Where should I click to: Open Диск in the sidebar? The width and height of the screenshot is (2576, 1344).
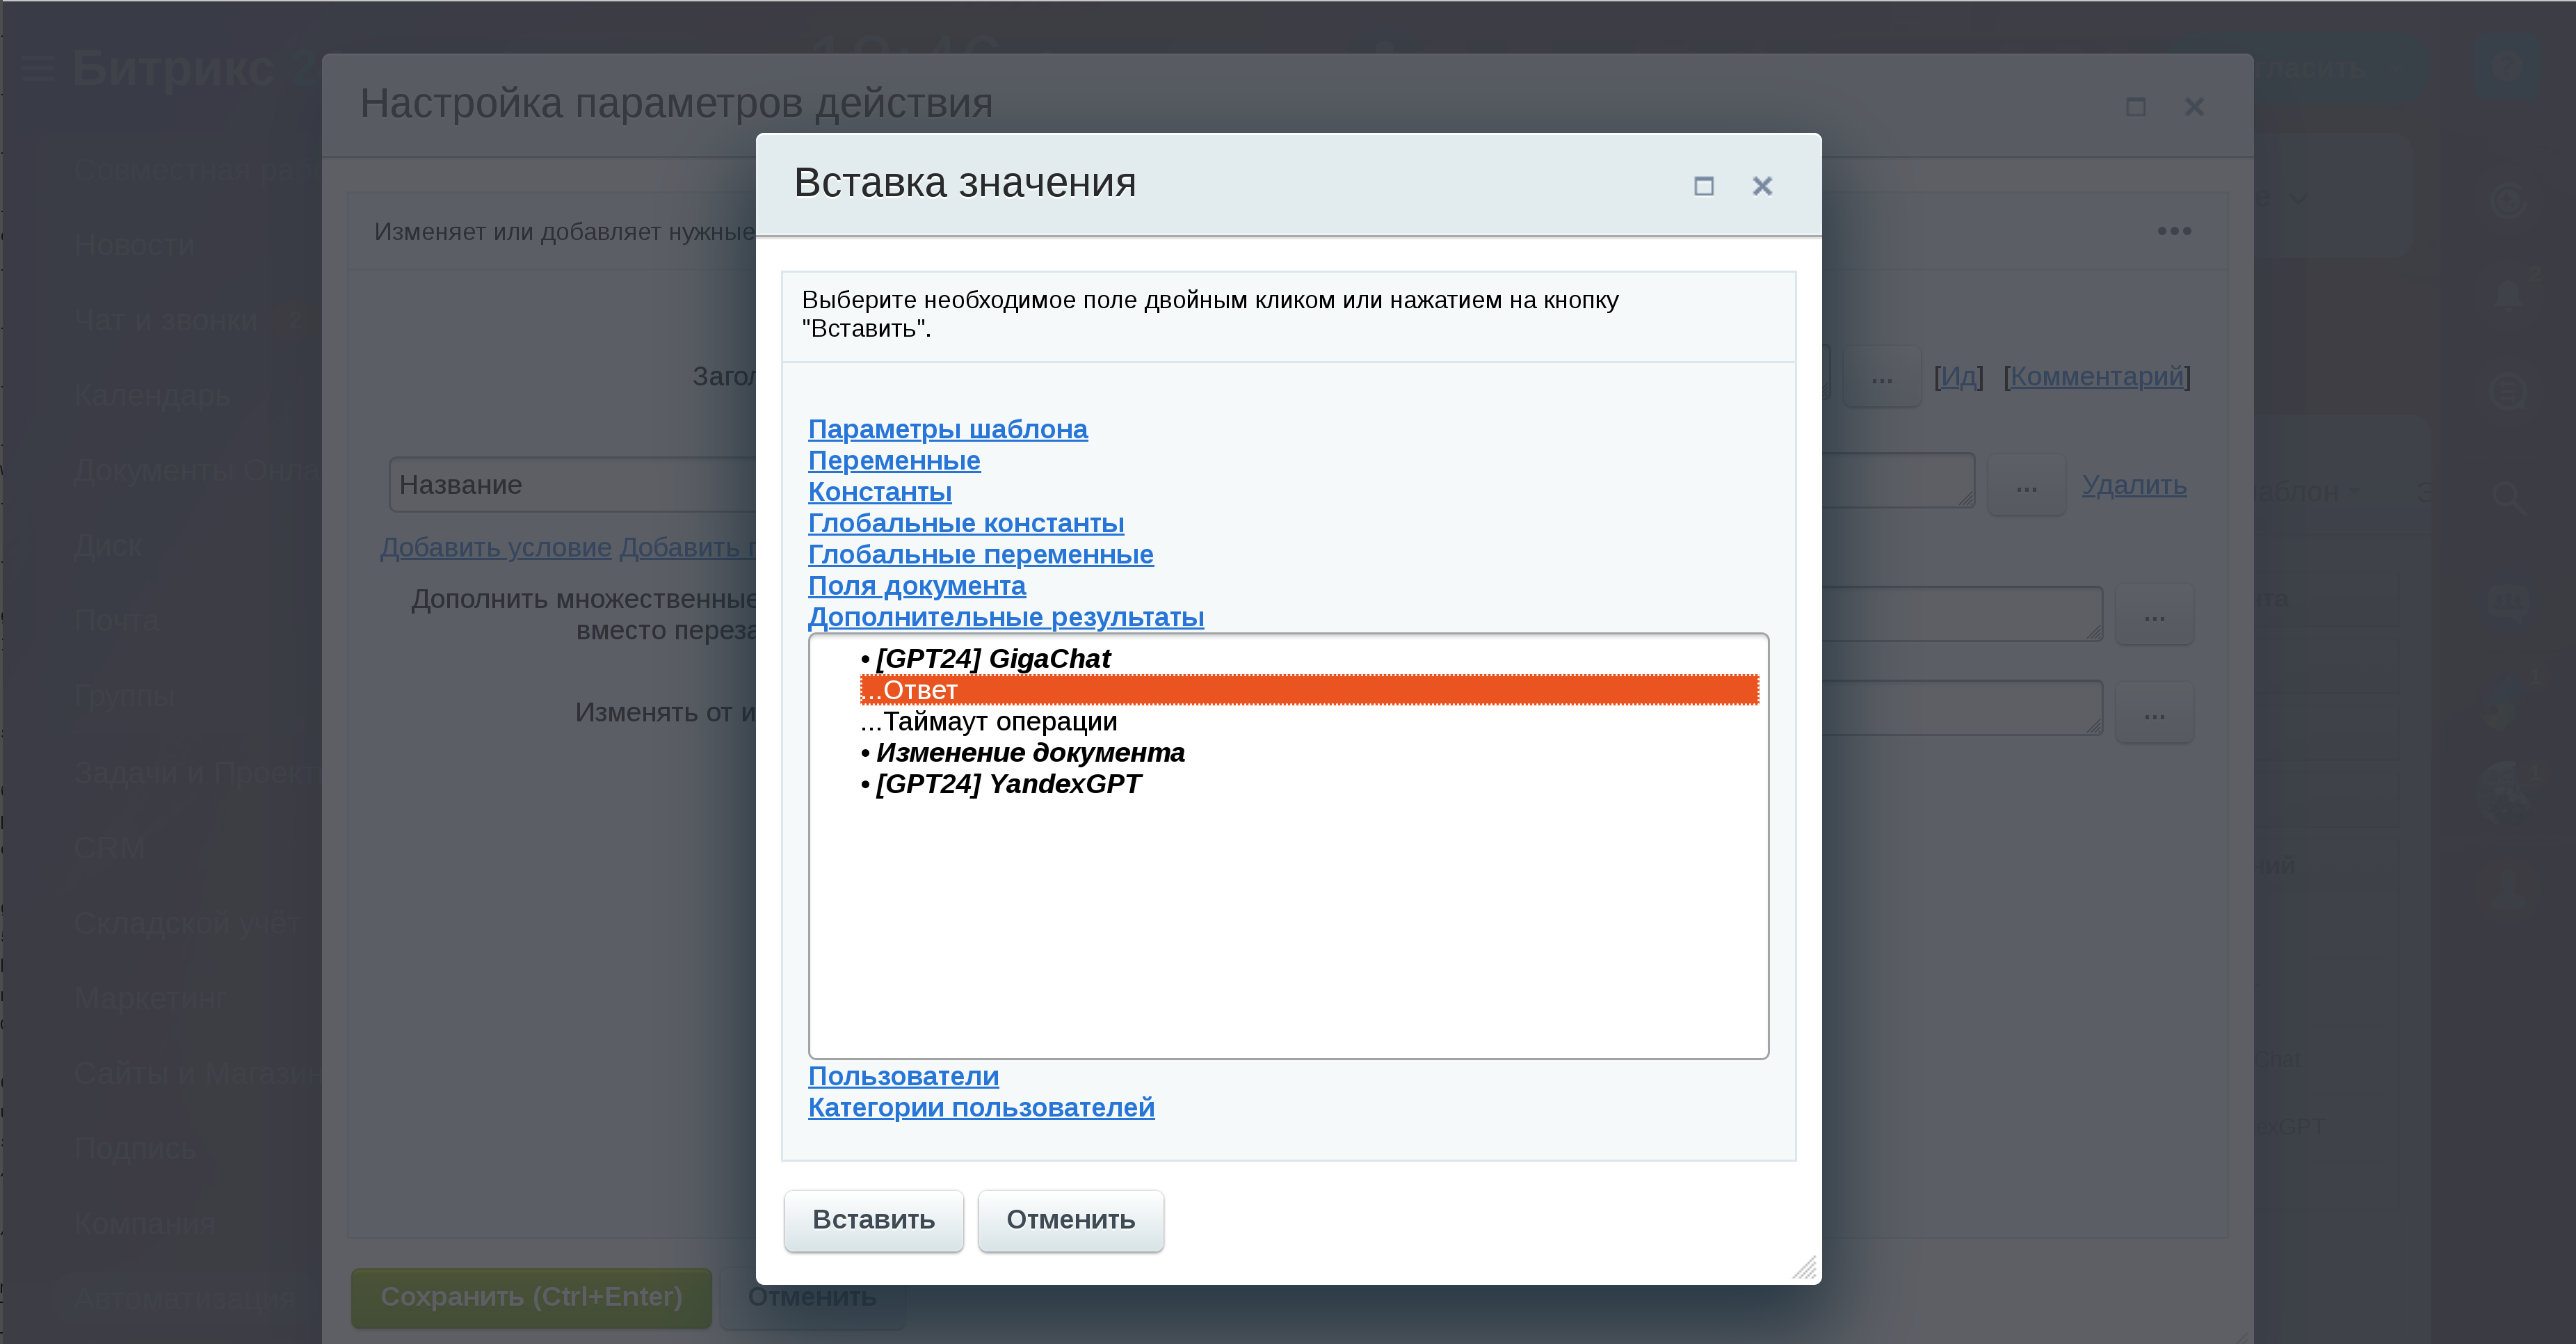click(109, 546)
